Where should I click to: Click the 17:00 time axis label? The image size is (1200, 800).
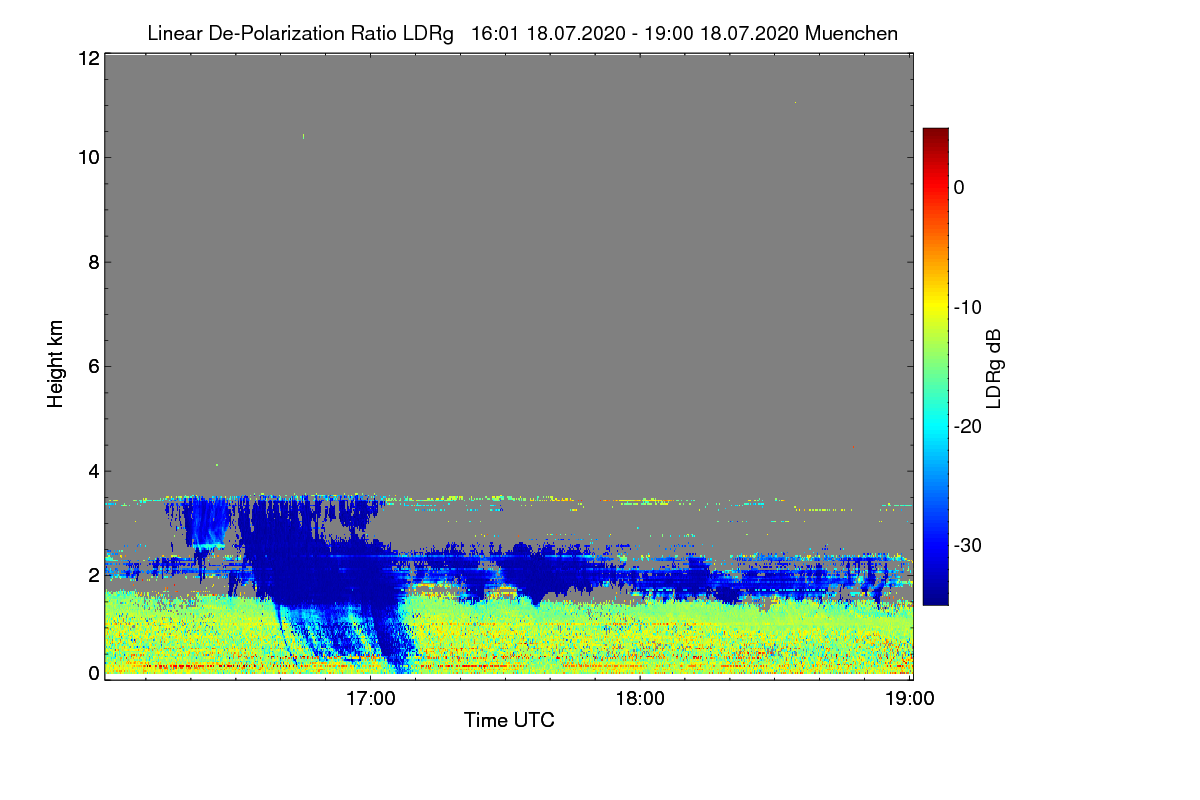(370, 699)
